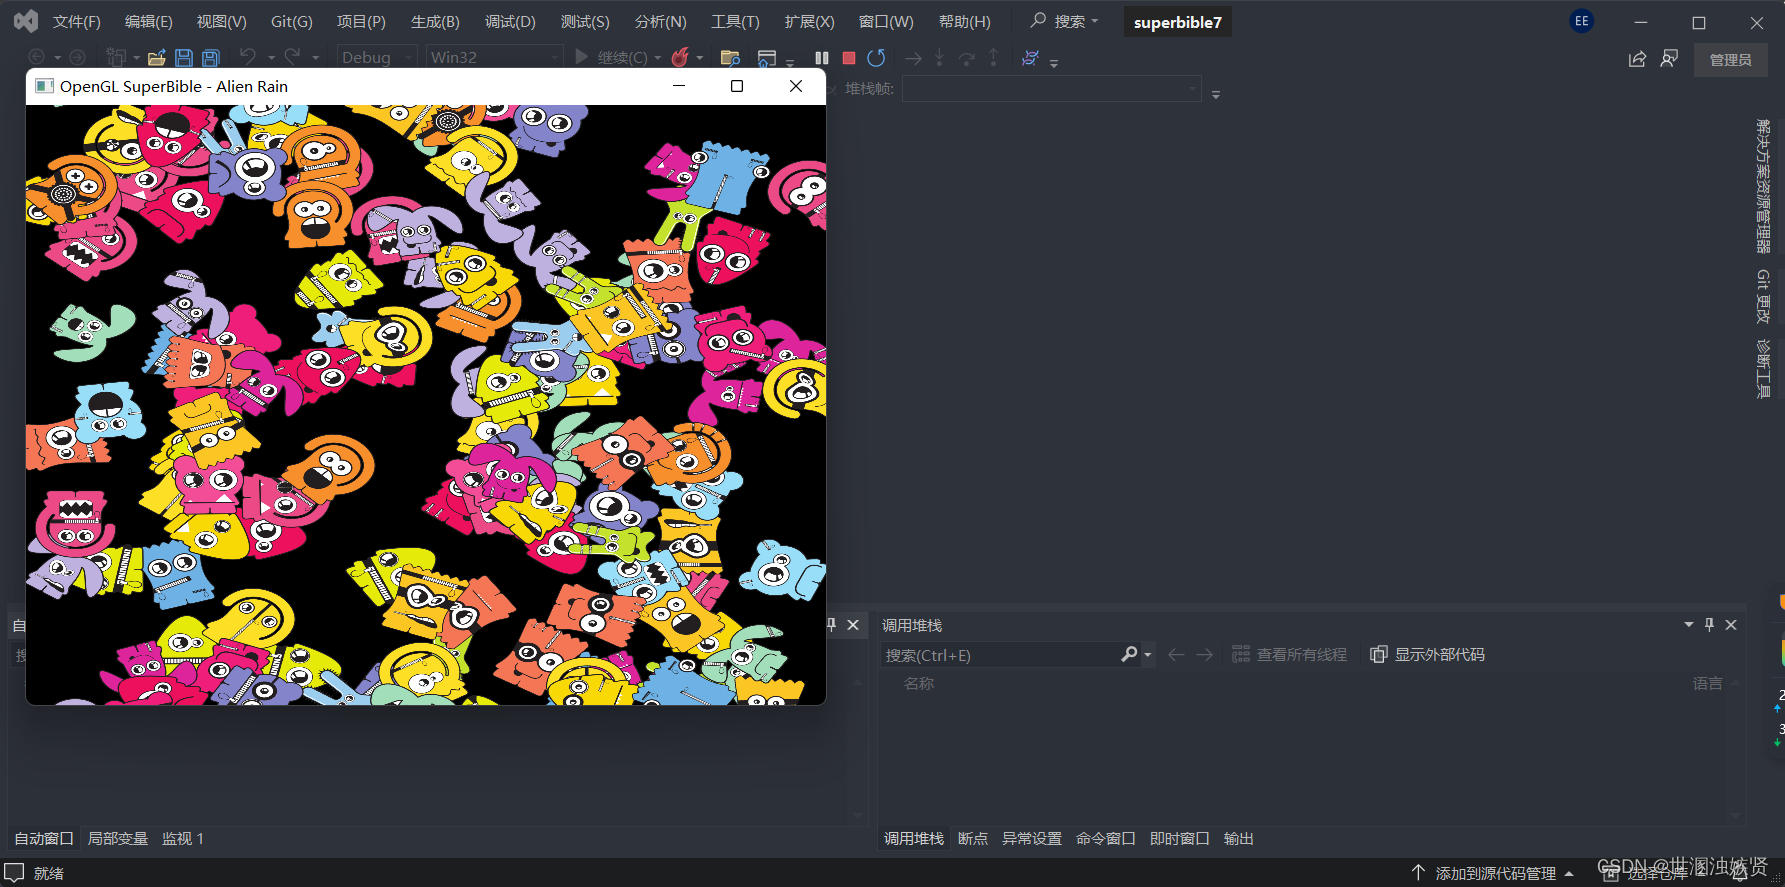Image resolution: width=1785 pixels, height=887 pixels.
Task: Open 调用堆栈 window options dropdown
Action: (1689, 625)
